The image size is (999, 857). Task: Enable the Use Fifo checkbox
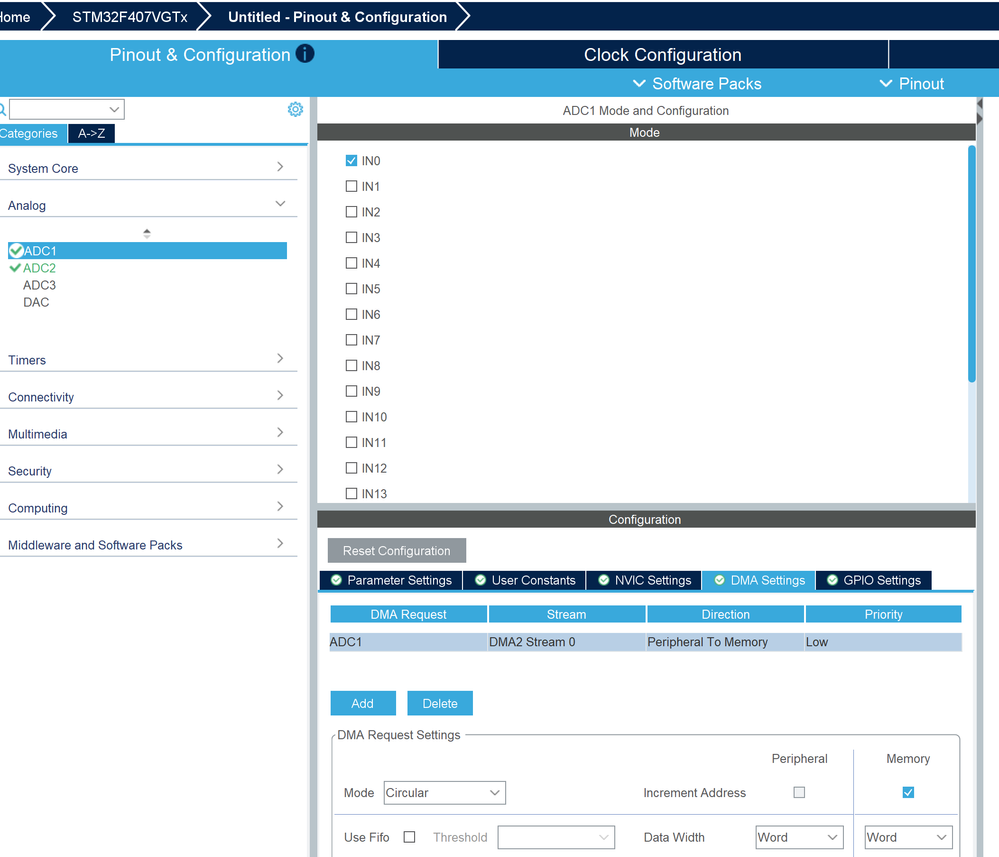pyautogui.click(x=410, y=837)
